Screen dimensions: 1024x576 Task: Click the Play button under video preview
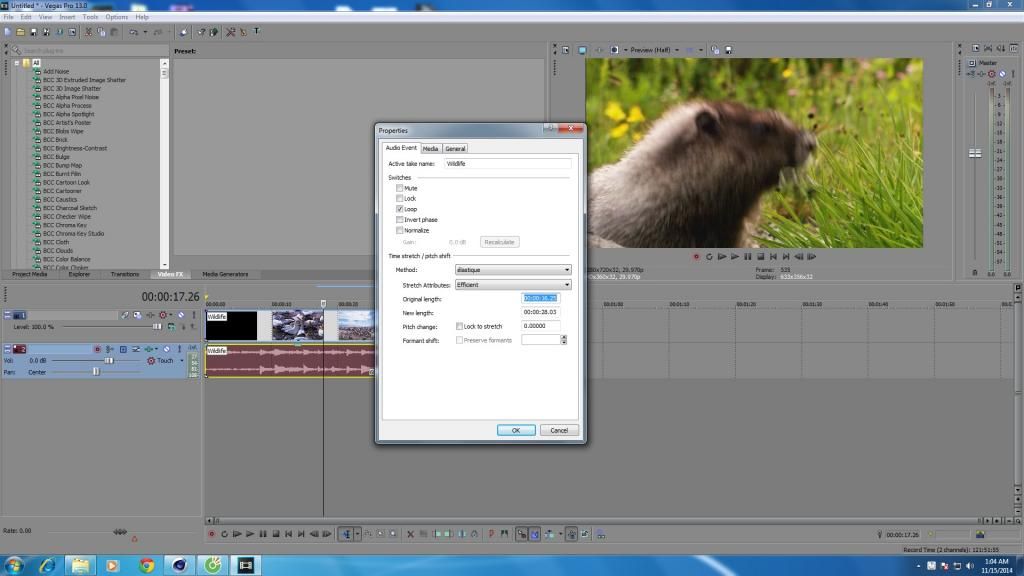(x=735, y=257)
